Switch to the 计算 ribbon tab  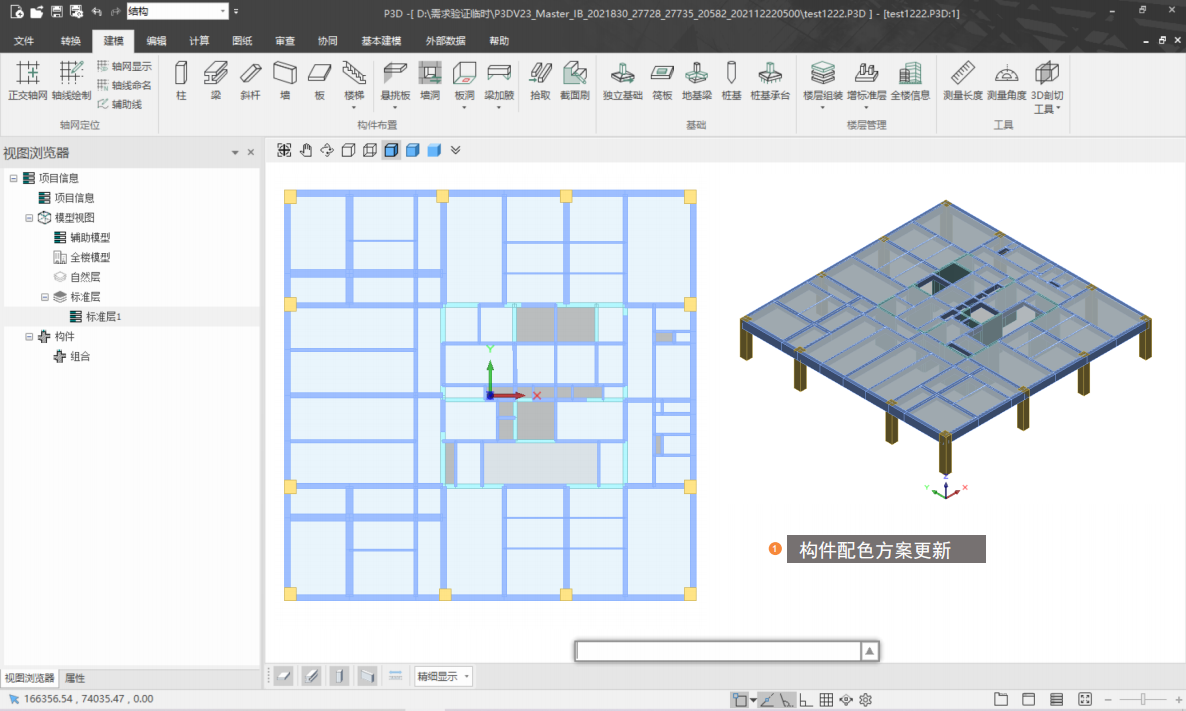click(x=199, y=41)
